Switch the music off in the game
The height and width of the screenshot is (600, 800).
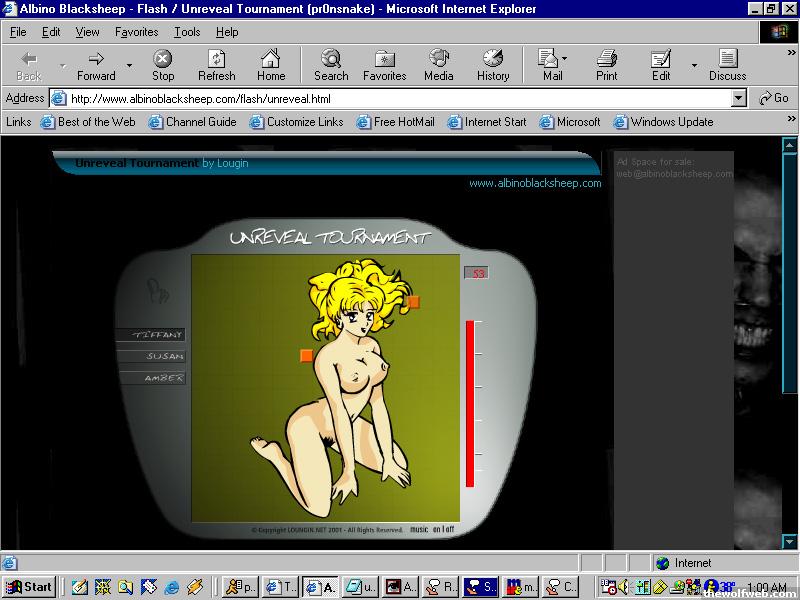(x=450, y=529)
